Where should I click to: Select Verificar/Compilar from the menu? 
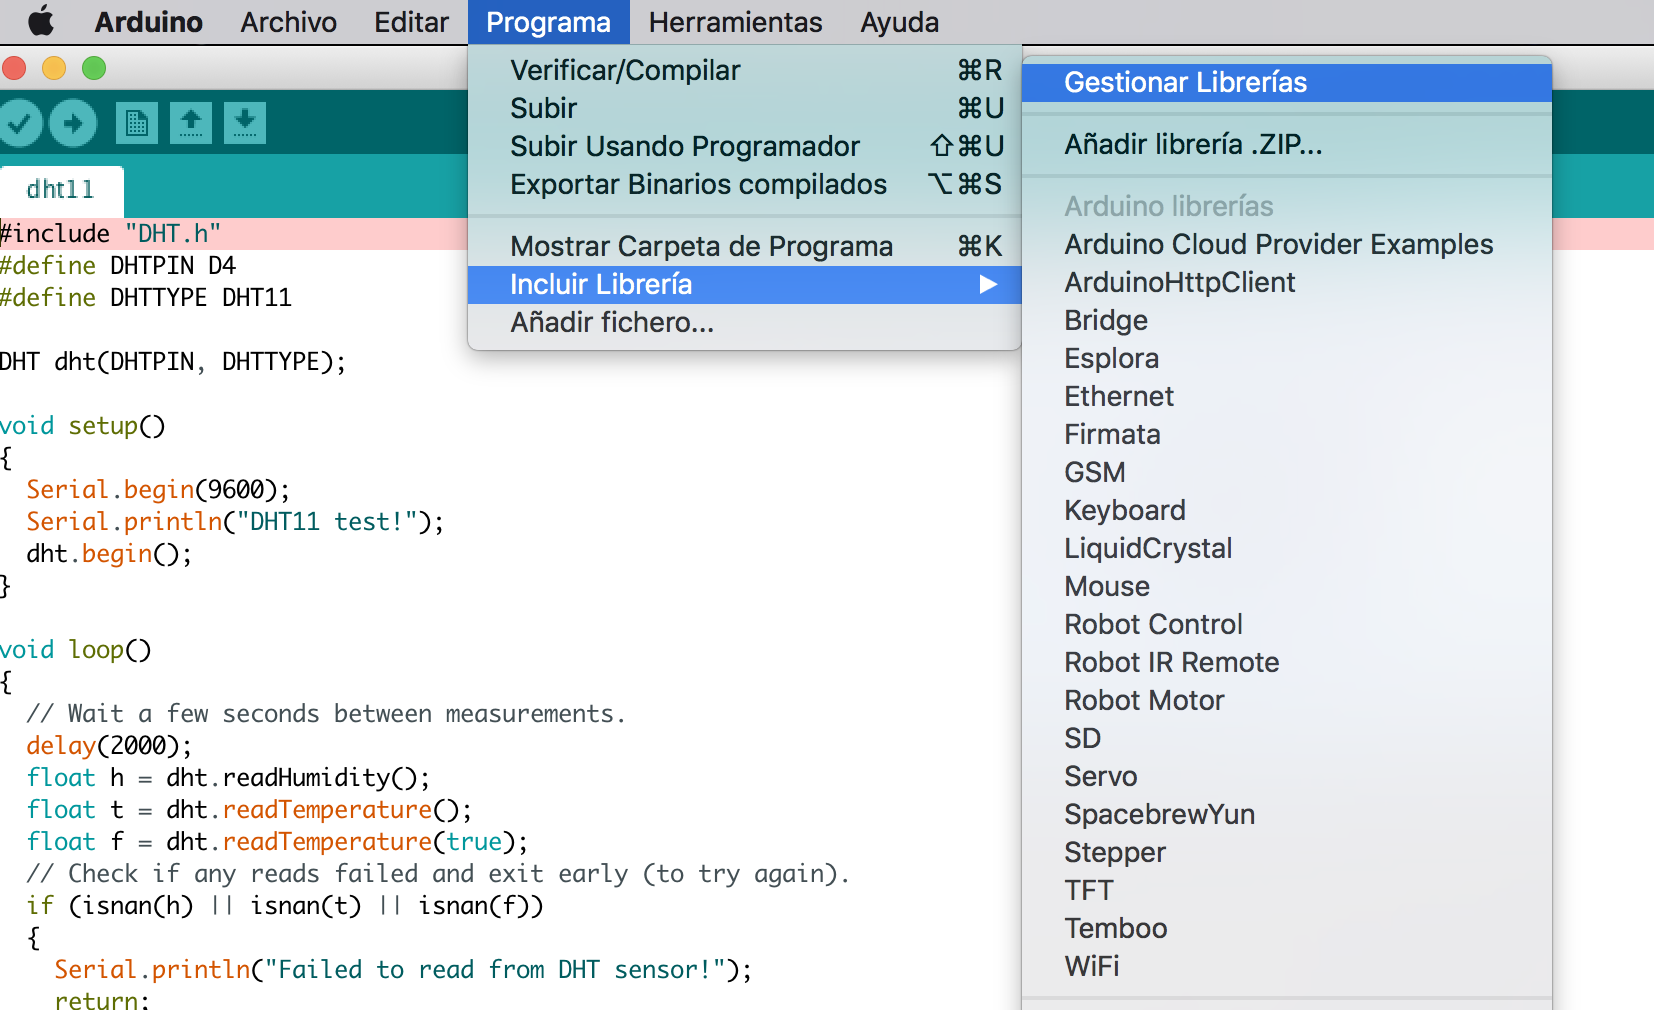click(745, 70)
